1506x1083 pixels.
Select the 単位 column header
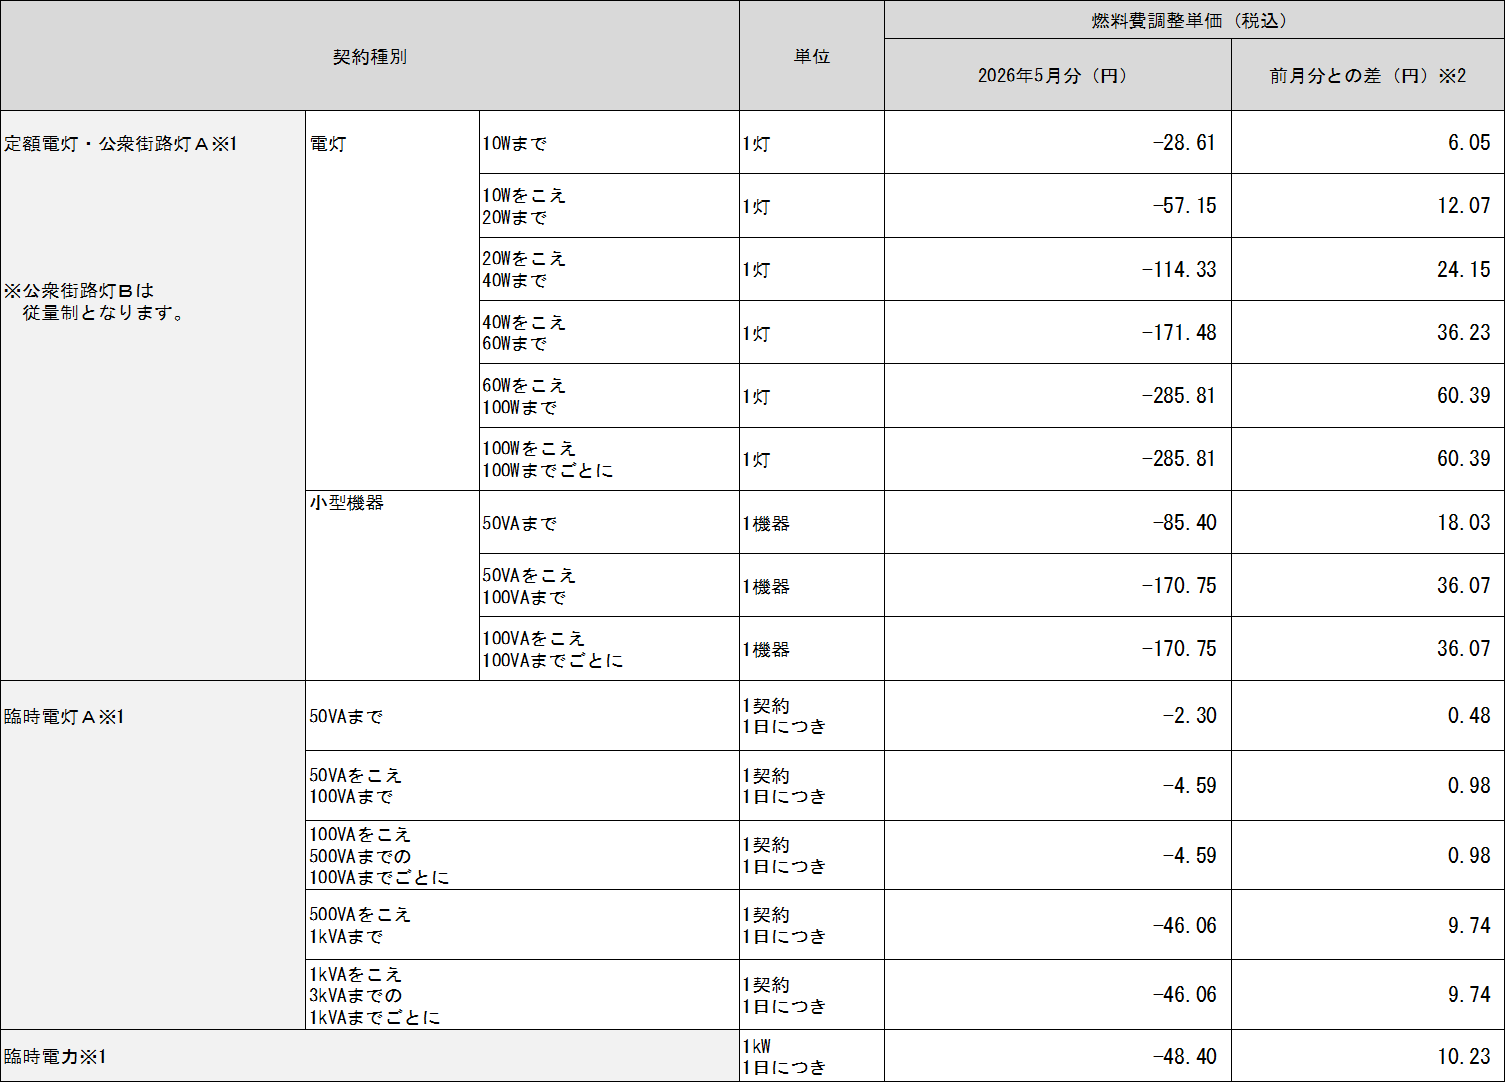(x=810, y=57)
